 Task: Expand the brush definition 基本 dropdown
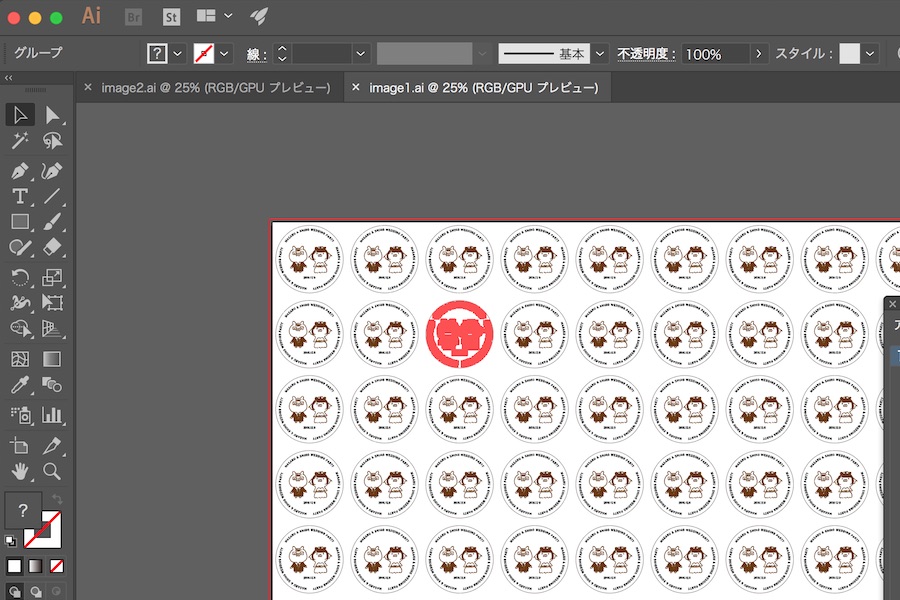point(600,53)
